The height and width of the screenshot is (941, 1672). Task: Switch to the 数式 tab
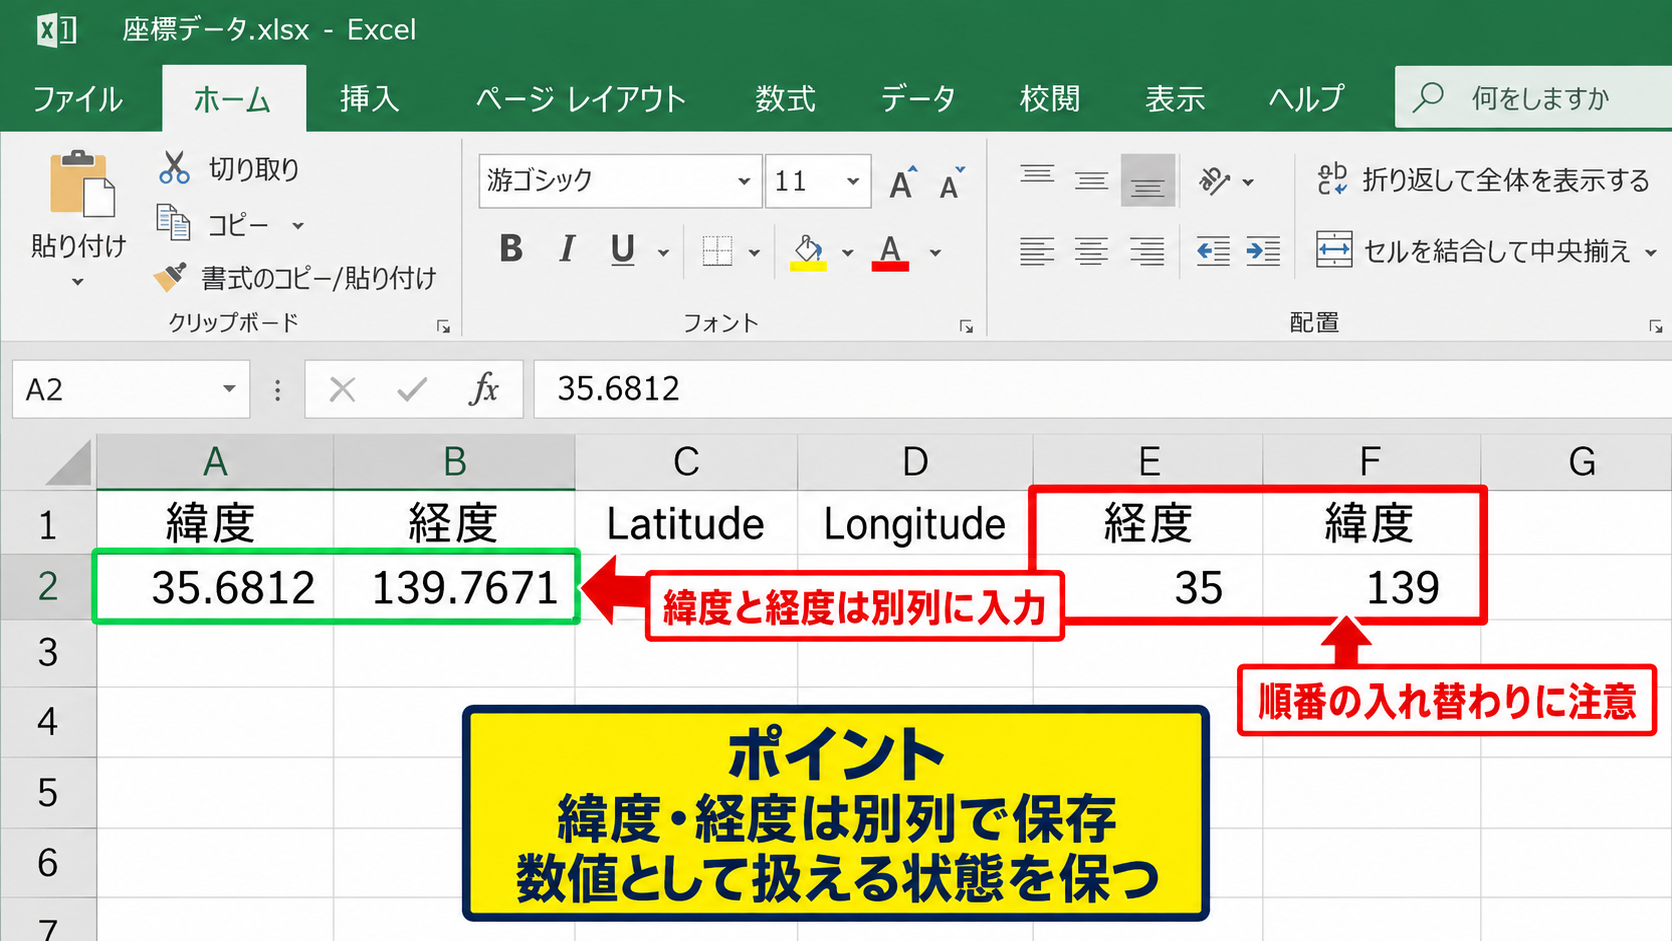point(785,99)
